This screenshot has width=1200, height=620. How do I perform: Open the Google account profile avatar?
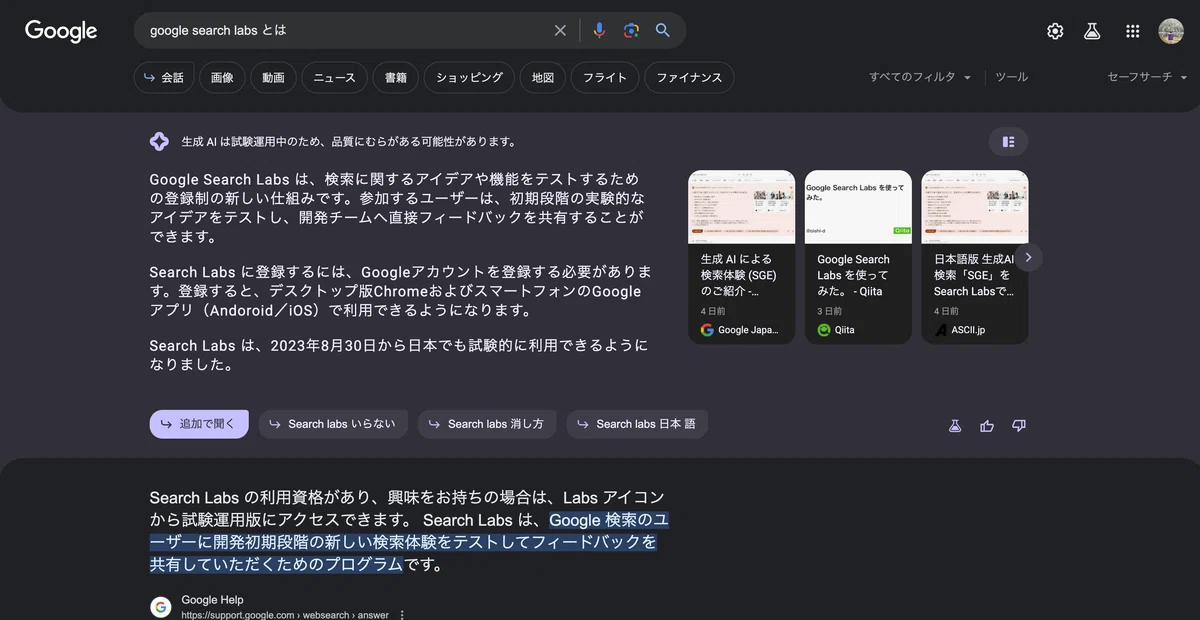click(x=1171, y=31)
